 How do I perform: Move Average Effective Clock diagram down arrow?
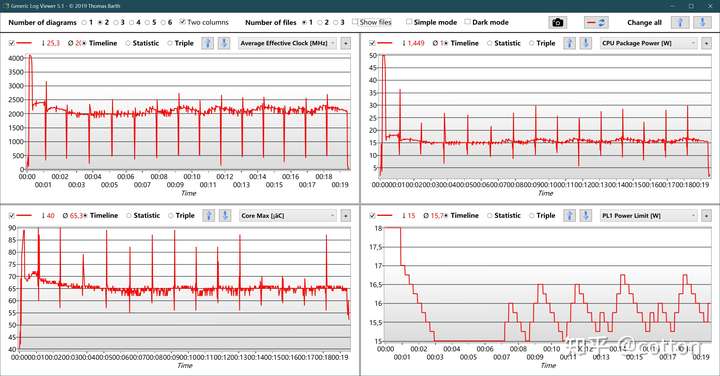(224, 43)
